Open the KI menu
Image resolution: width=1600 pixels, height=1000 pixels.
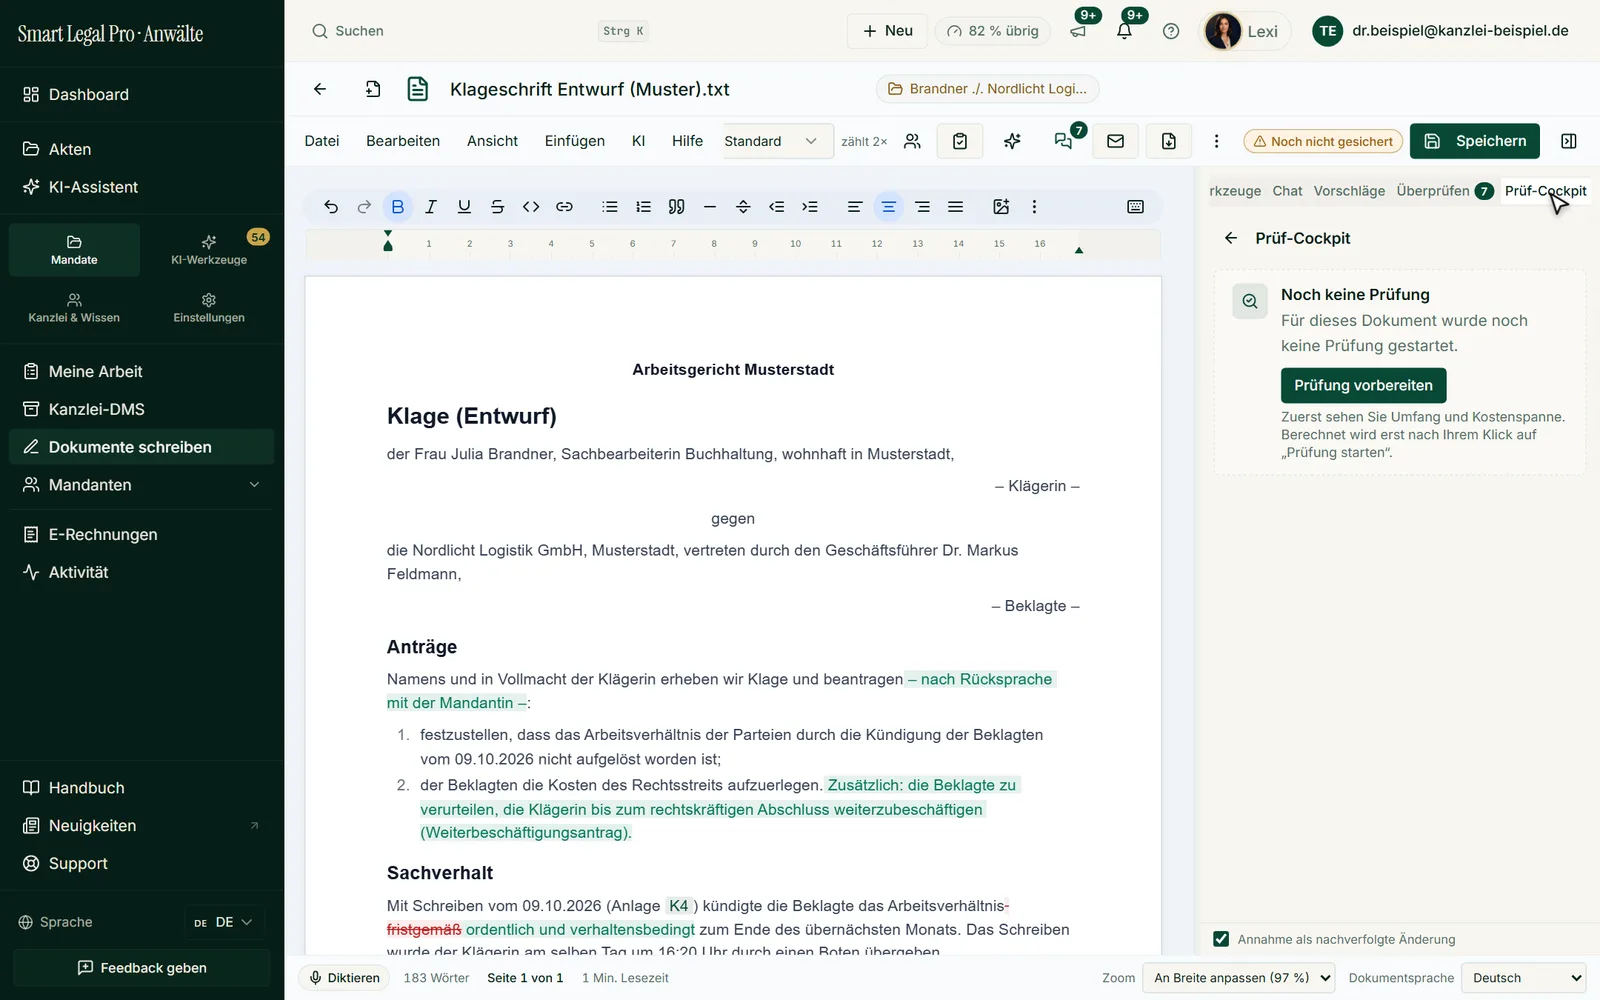pos(638,141)
